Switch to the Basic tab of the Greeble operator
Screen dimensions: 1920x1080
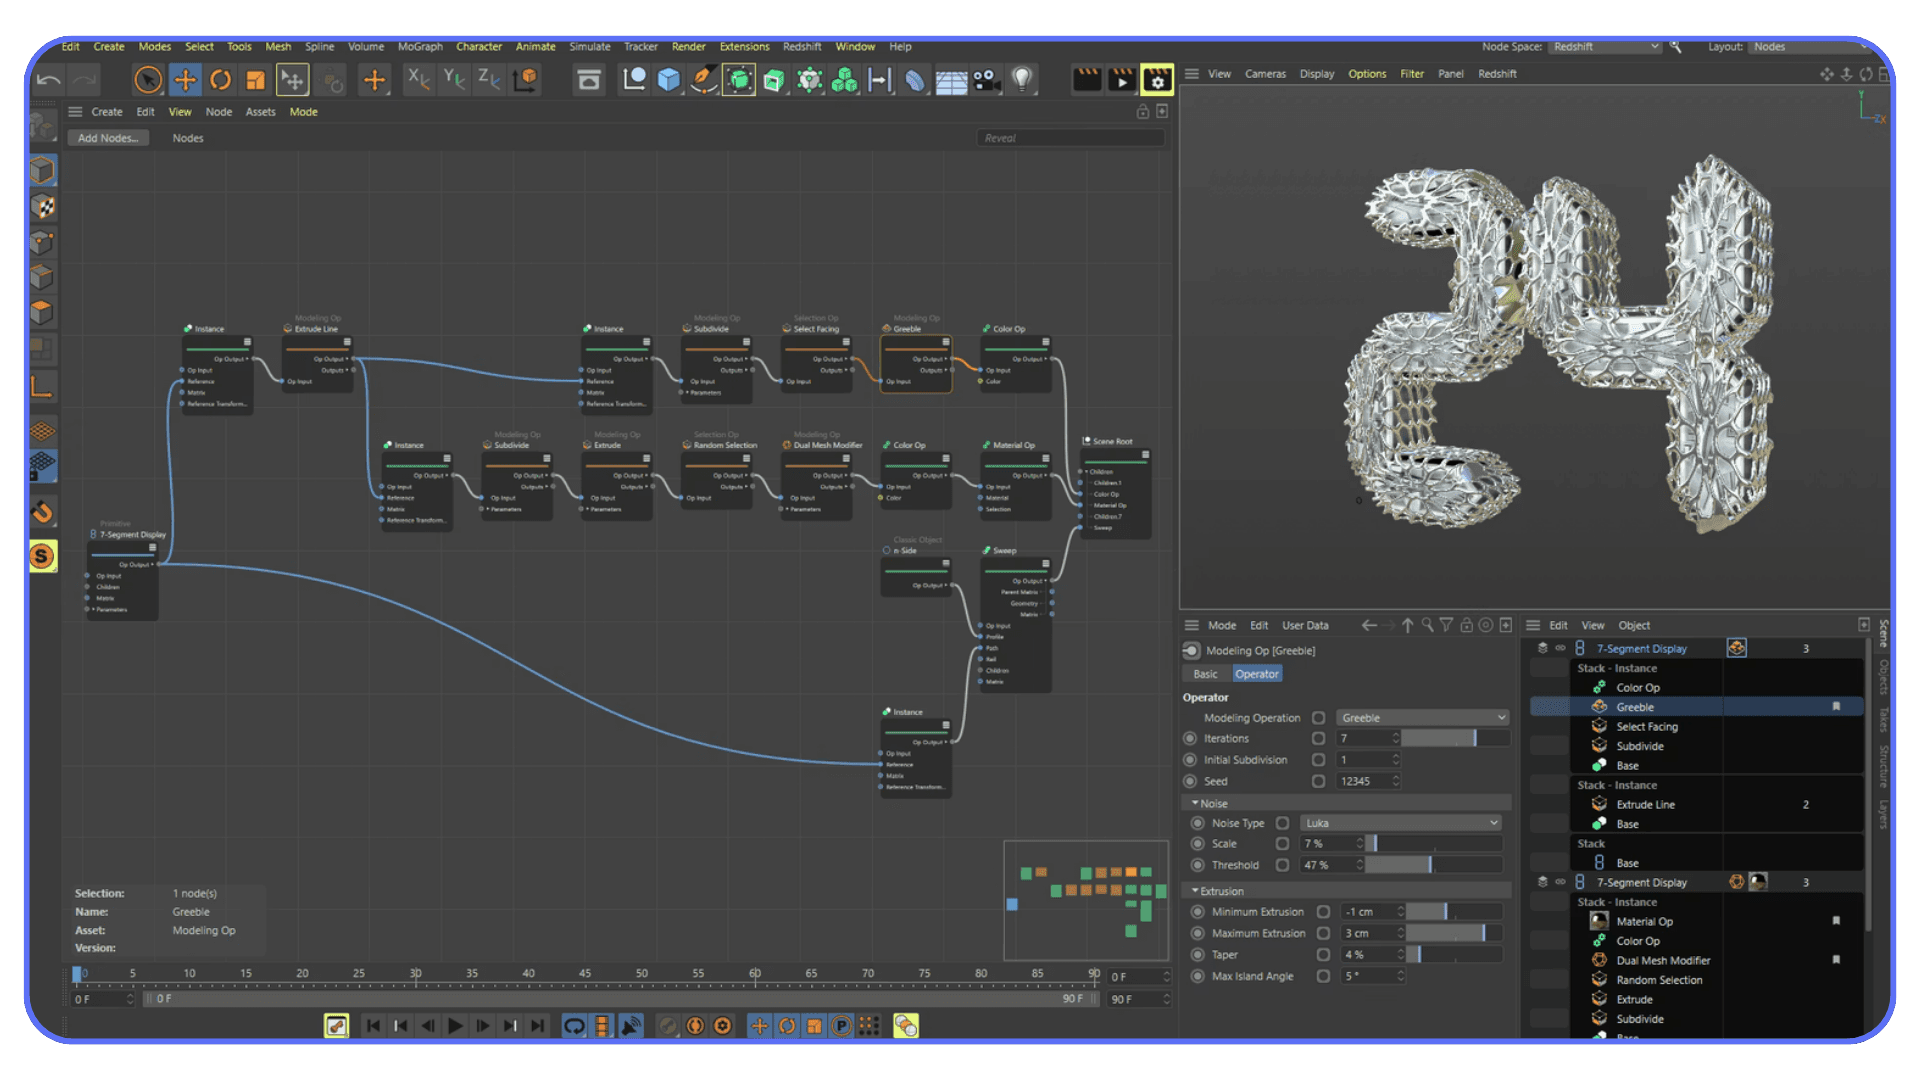coord(1205,673)
